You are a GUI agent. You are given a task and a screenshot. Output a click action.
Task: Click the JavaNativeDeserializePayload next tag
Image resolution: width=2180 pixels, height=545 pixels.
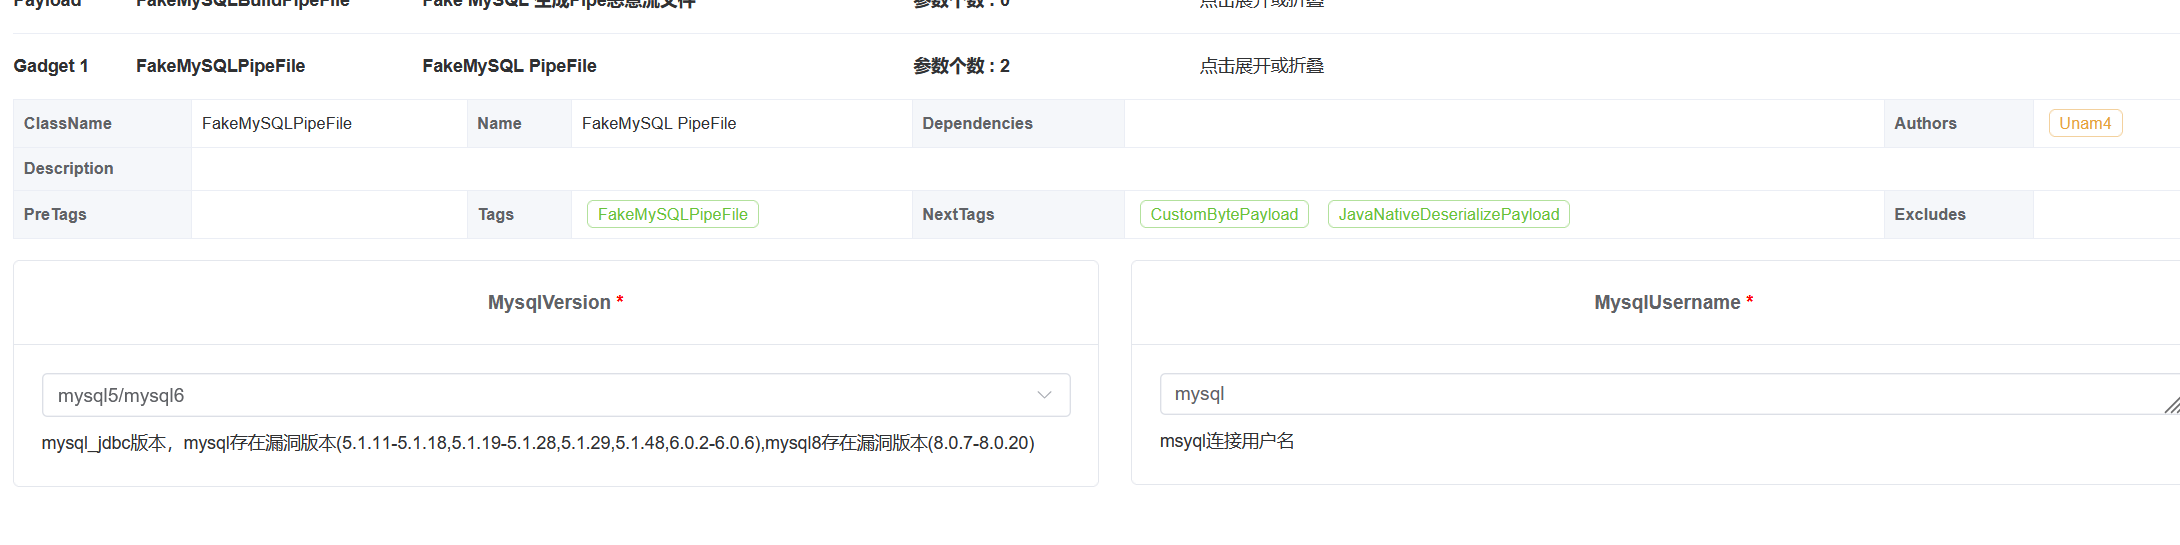coord(1448,214)
